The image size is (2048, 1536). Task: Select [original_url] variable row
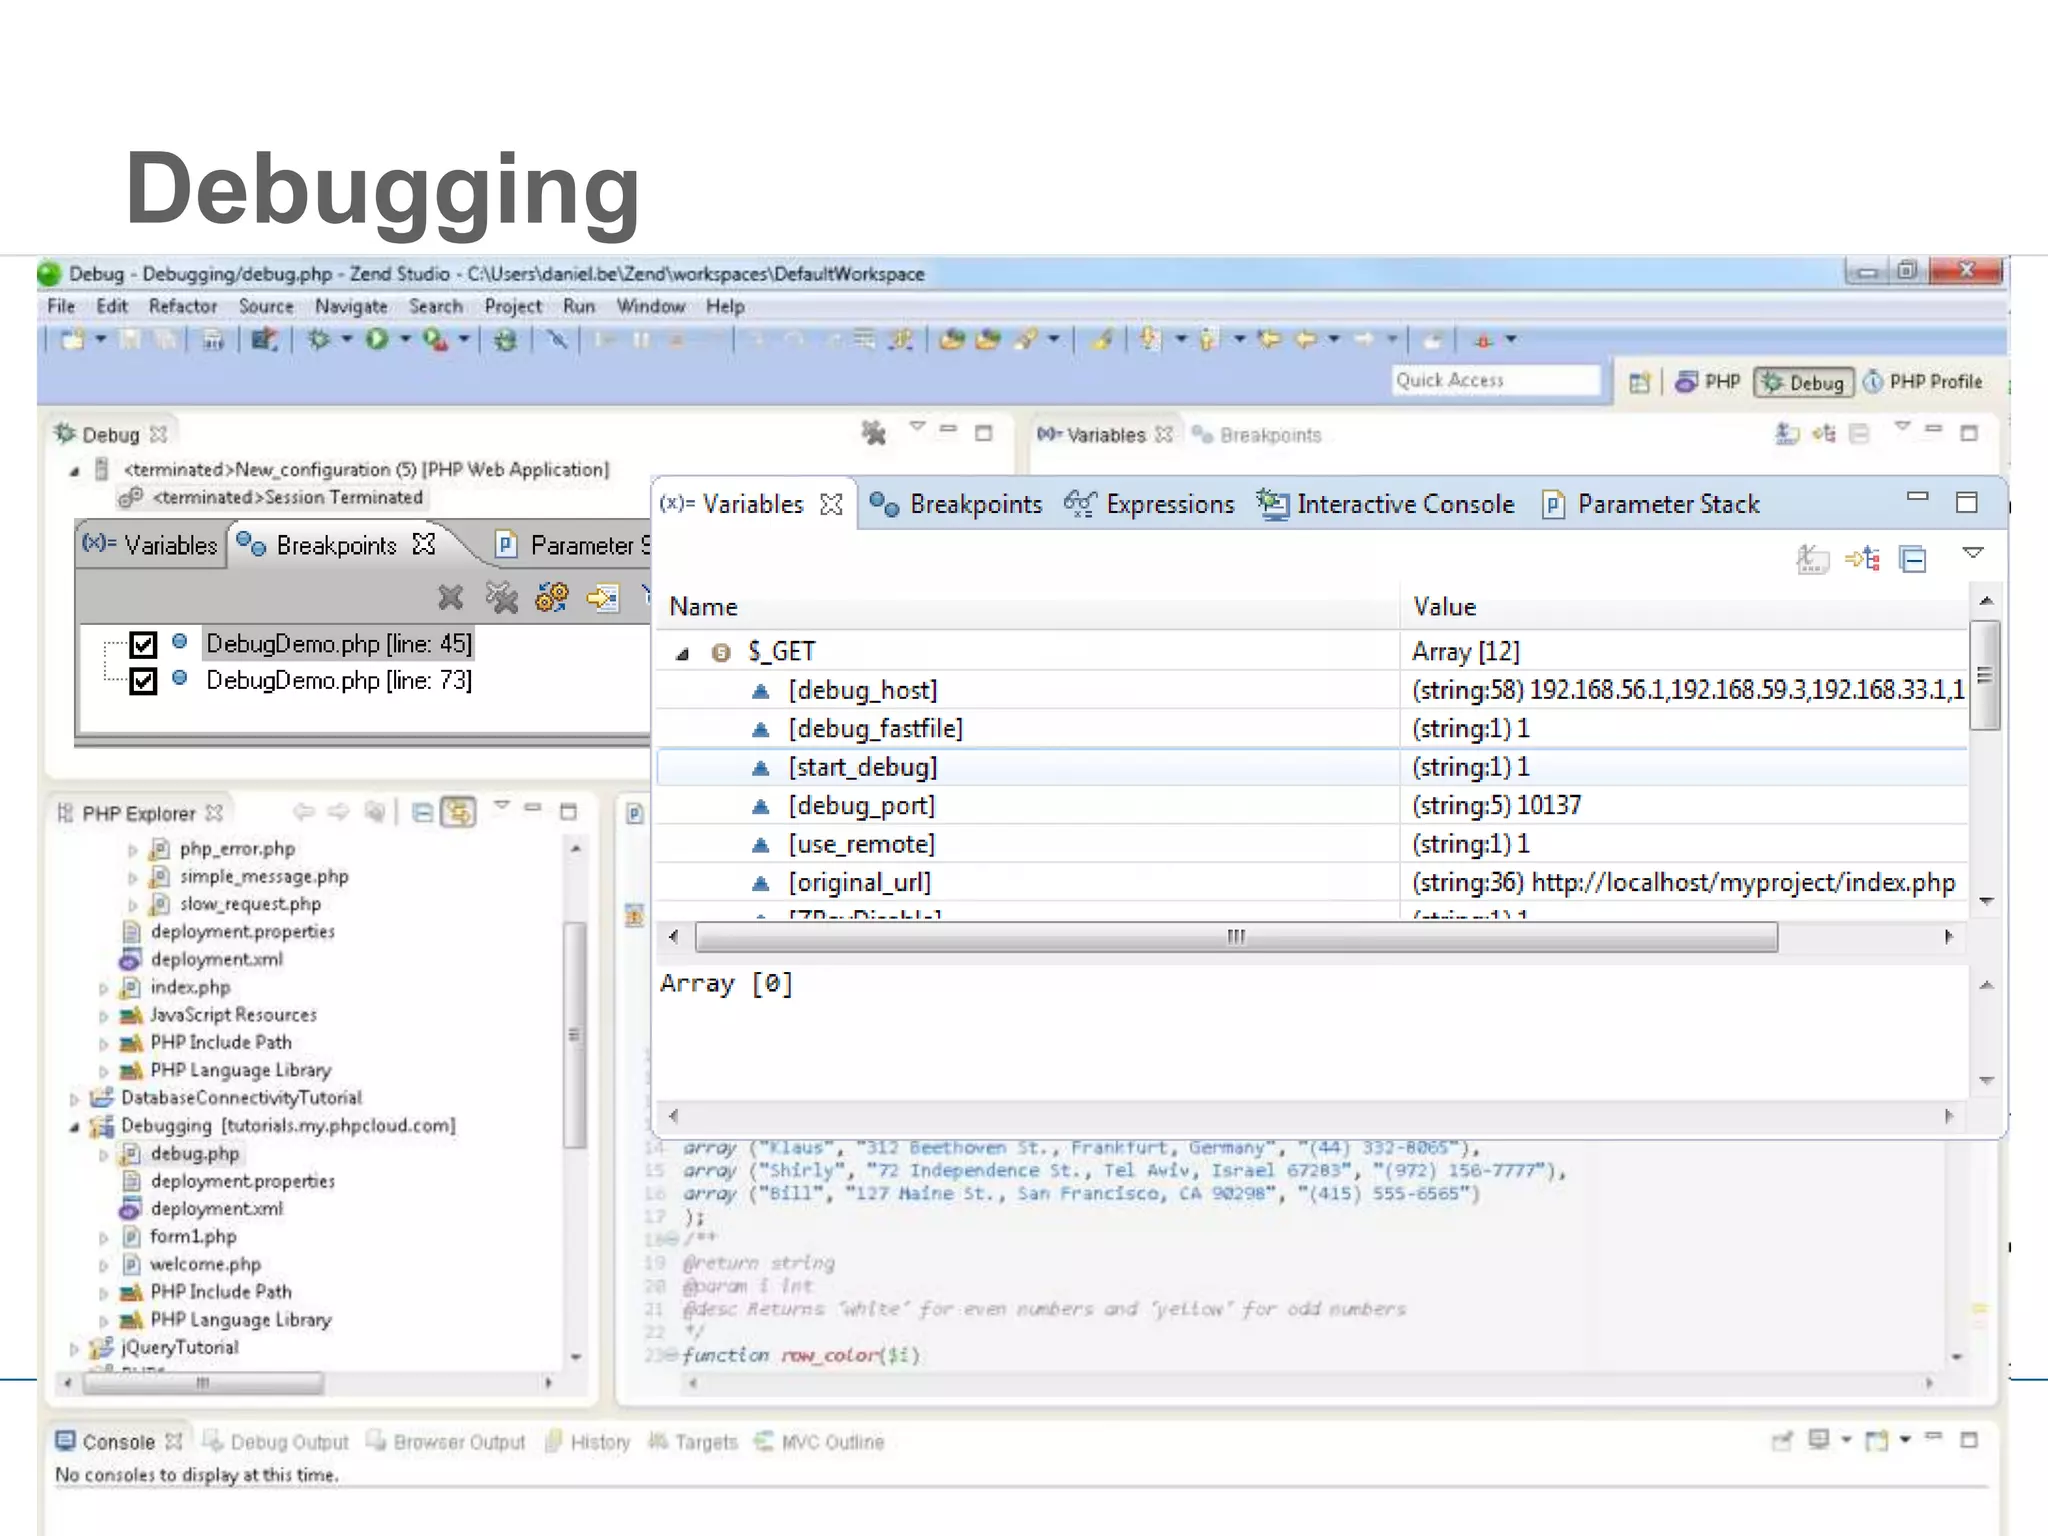pos(1311,882)
